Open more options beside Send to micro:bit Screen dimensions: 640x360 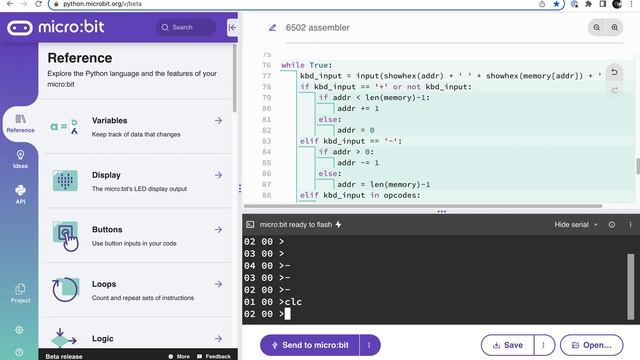click(x=369, y=345)
